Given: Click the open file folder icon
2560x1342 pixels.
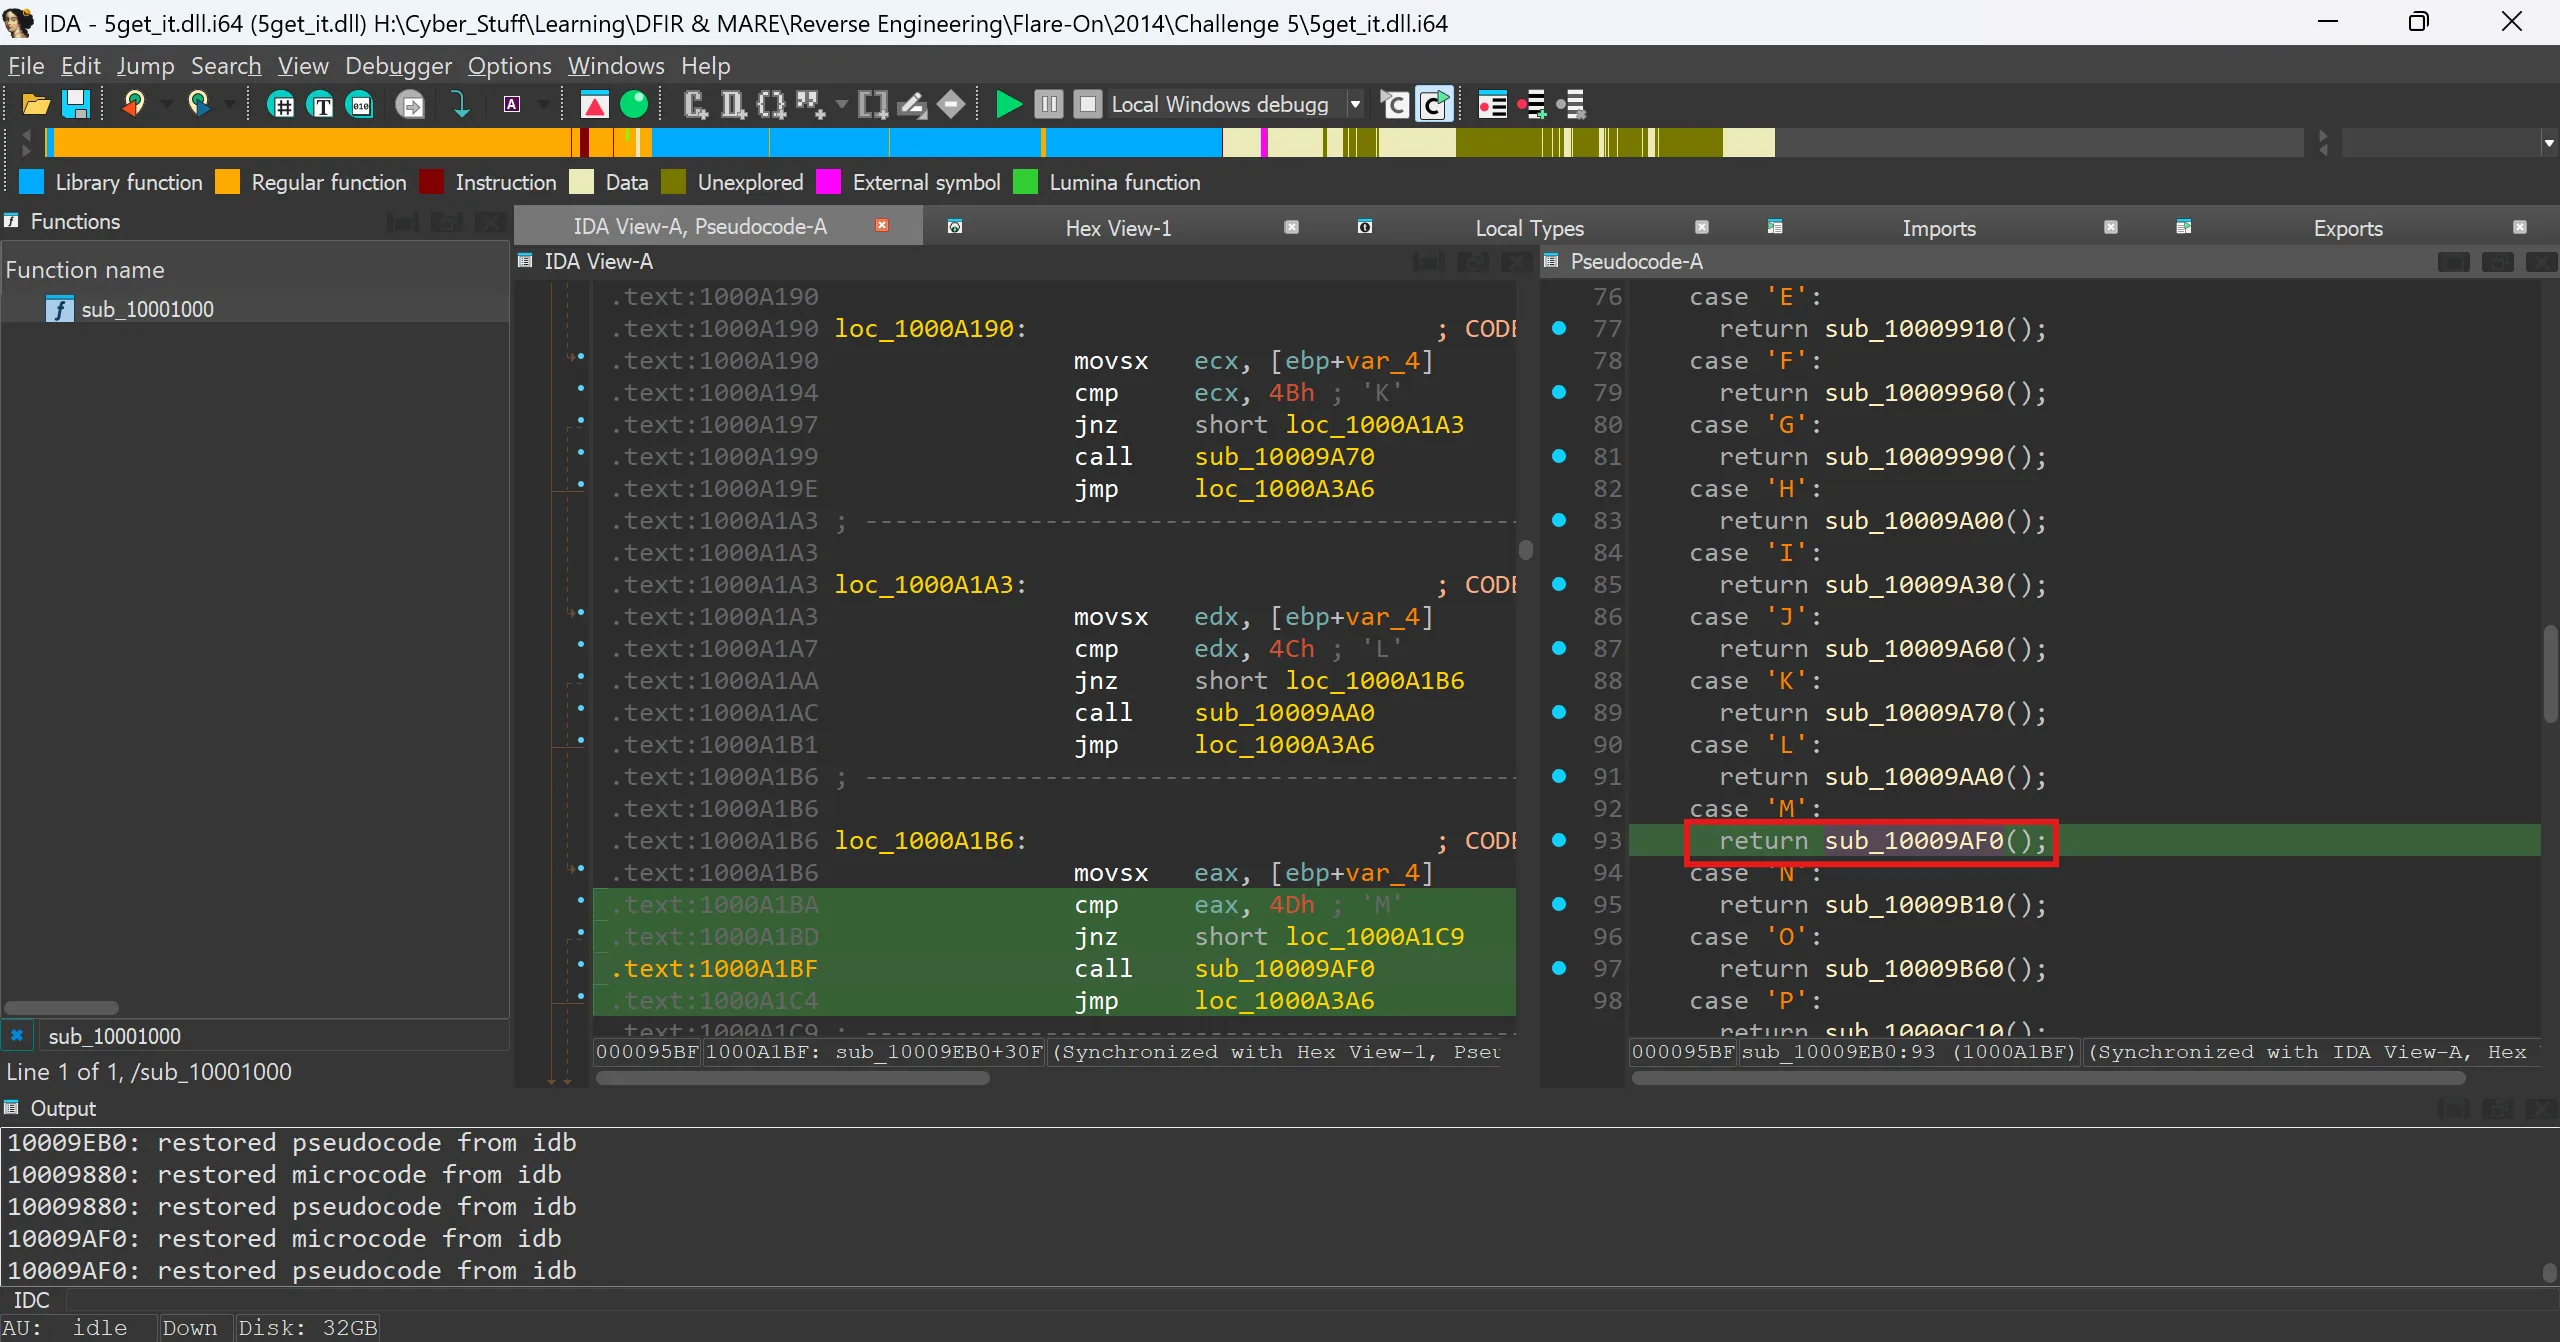Looking at the screenshot, I should coord(36,104).
